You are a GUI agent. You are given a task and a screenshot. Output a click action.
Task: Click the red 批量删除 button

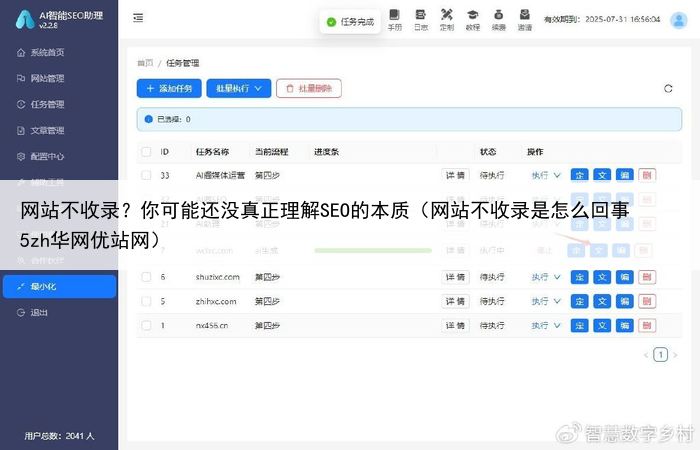pyautogui.click(x=309, y=89)
